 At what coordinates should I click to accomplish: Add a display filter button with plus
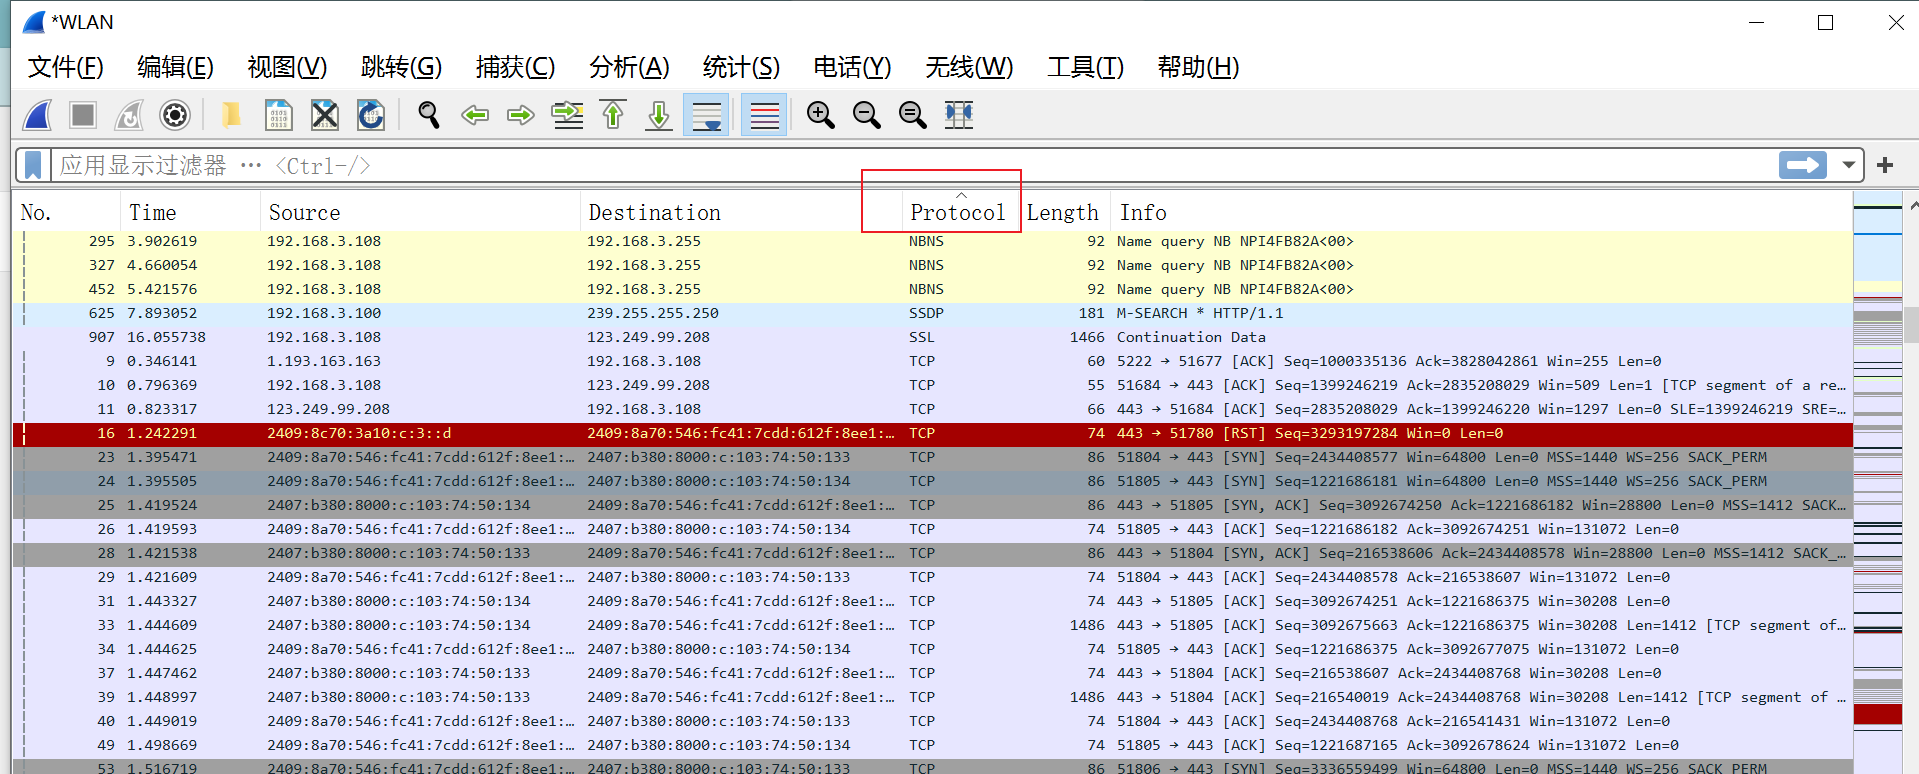(x=1885, y=165)
